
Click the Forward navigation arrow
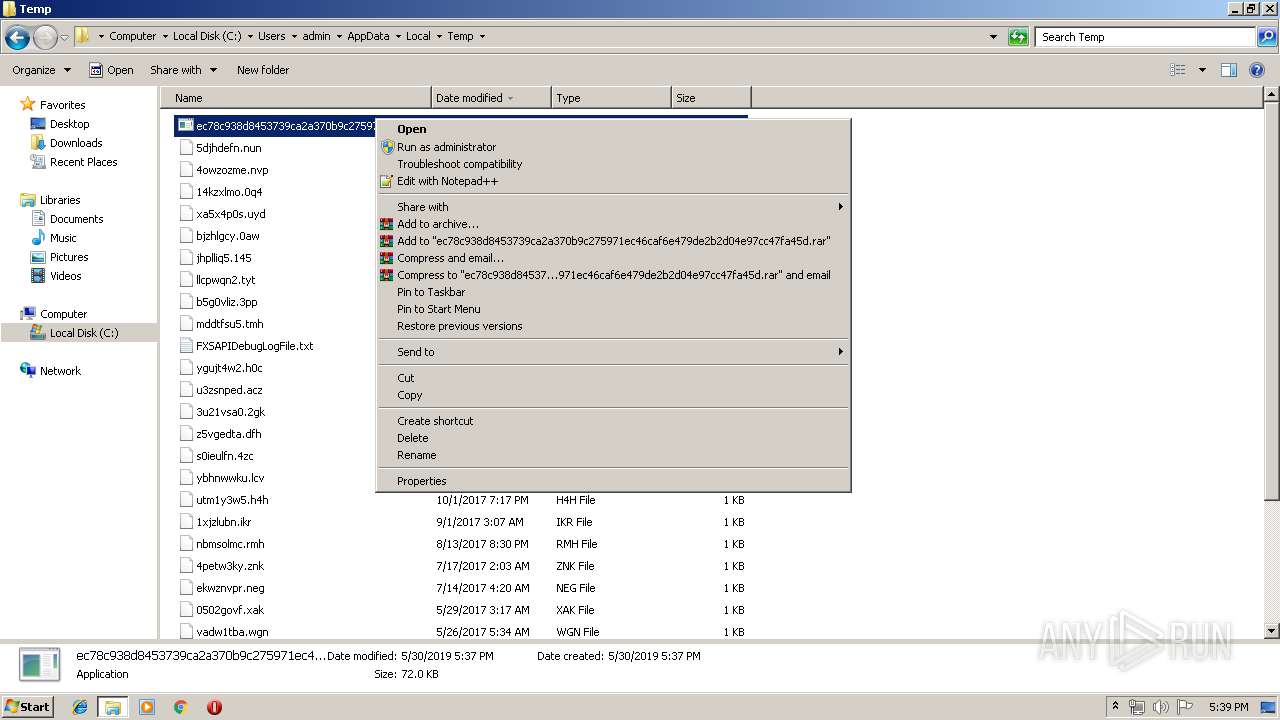coord(45,38)
